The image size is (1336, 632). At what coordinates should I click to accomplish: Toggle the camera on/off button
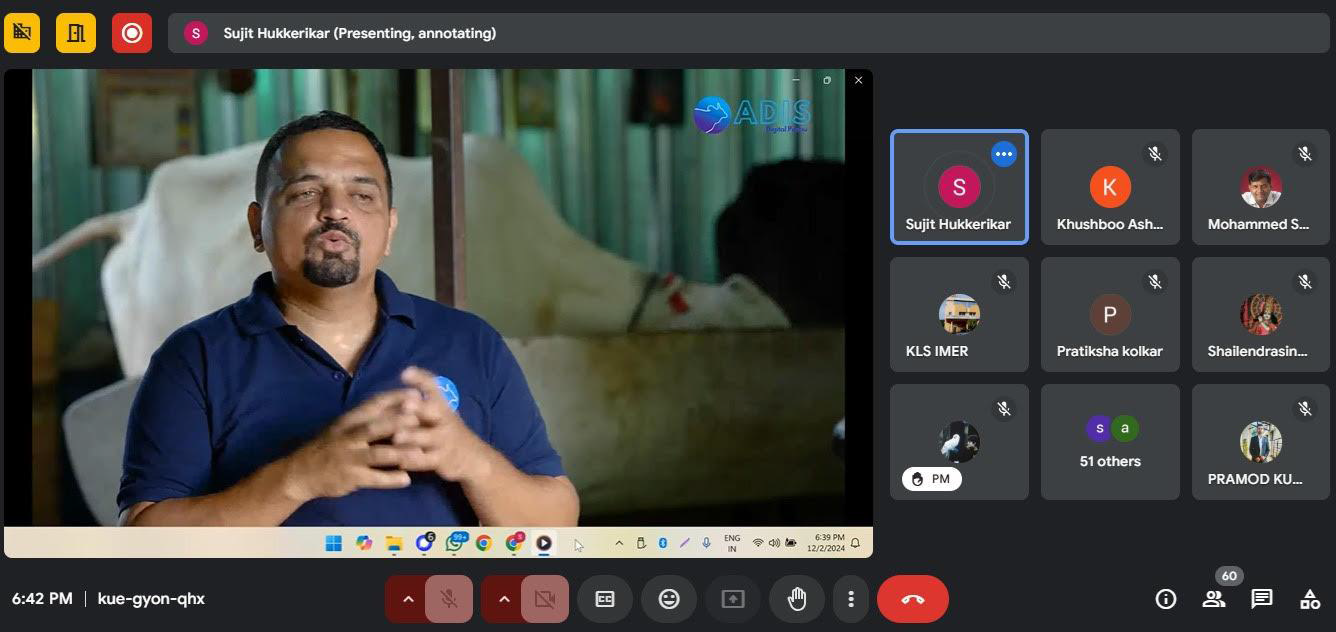544,599
